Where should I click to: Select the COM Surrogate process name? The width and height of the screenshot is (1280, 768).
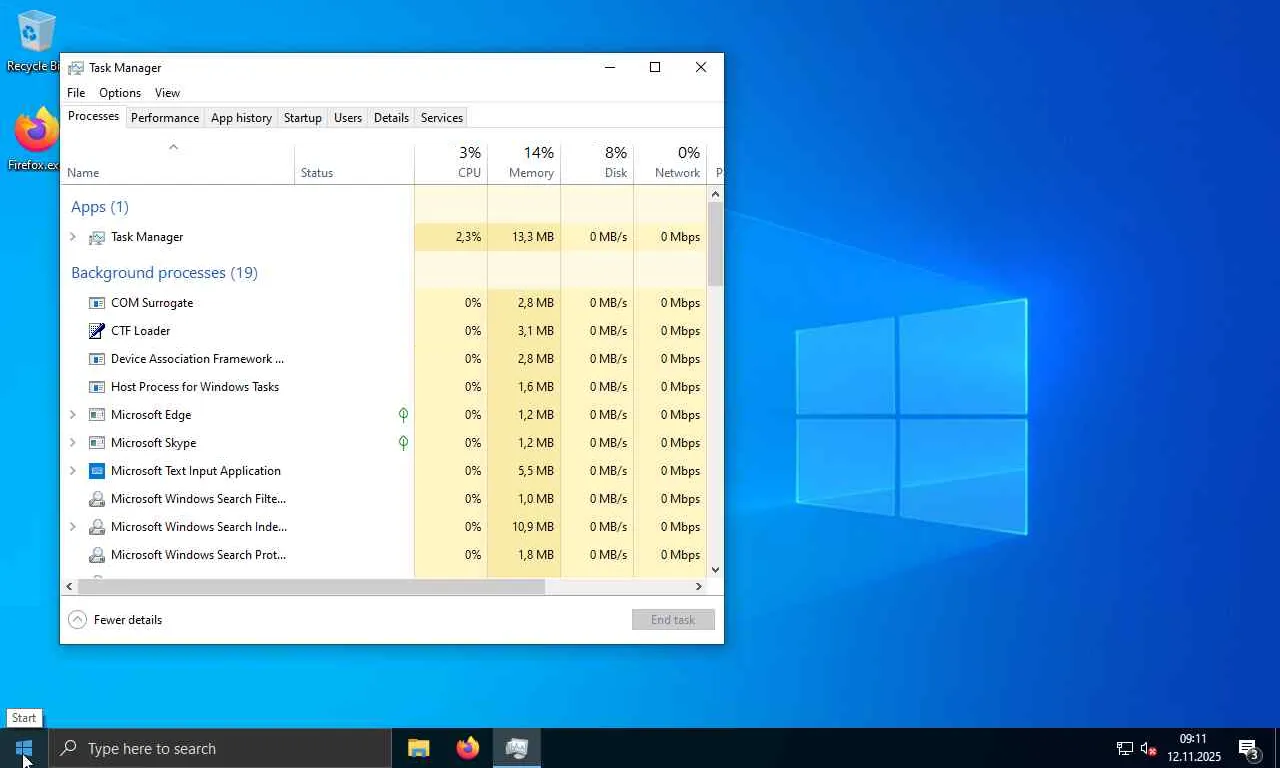click(152, 303)
